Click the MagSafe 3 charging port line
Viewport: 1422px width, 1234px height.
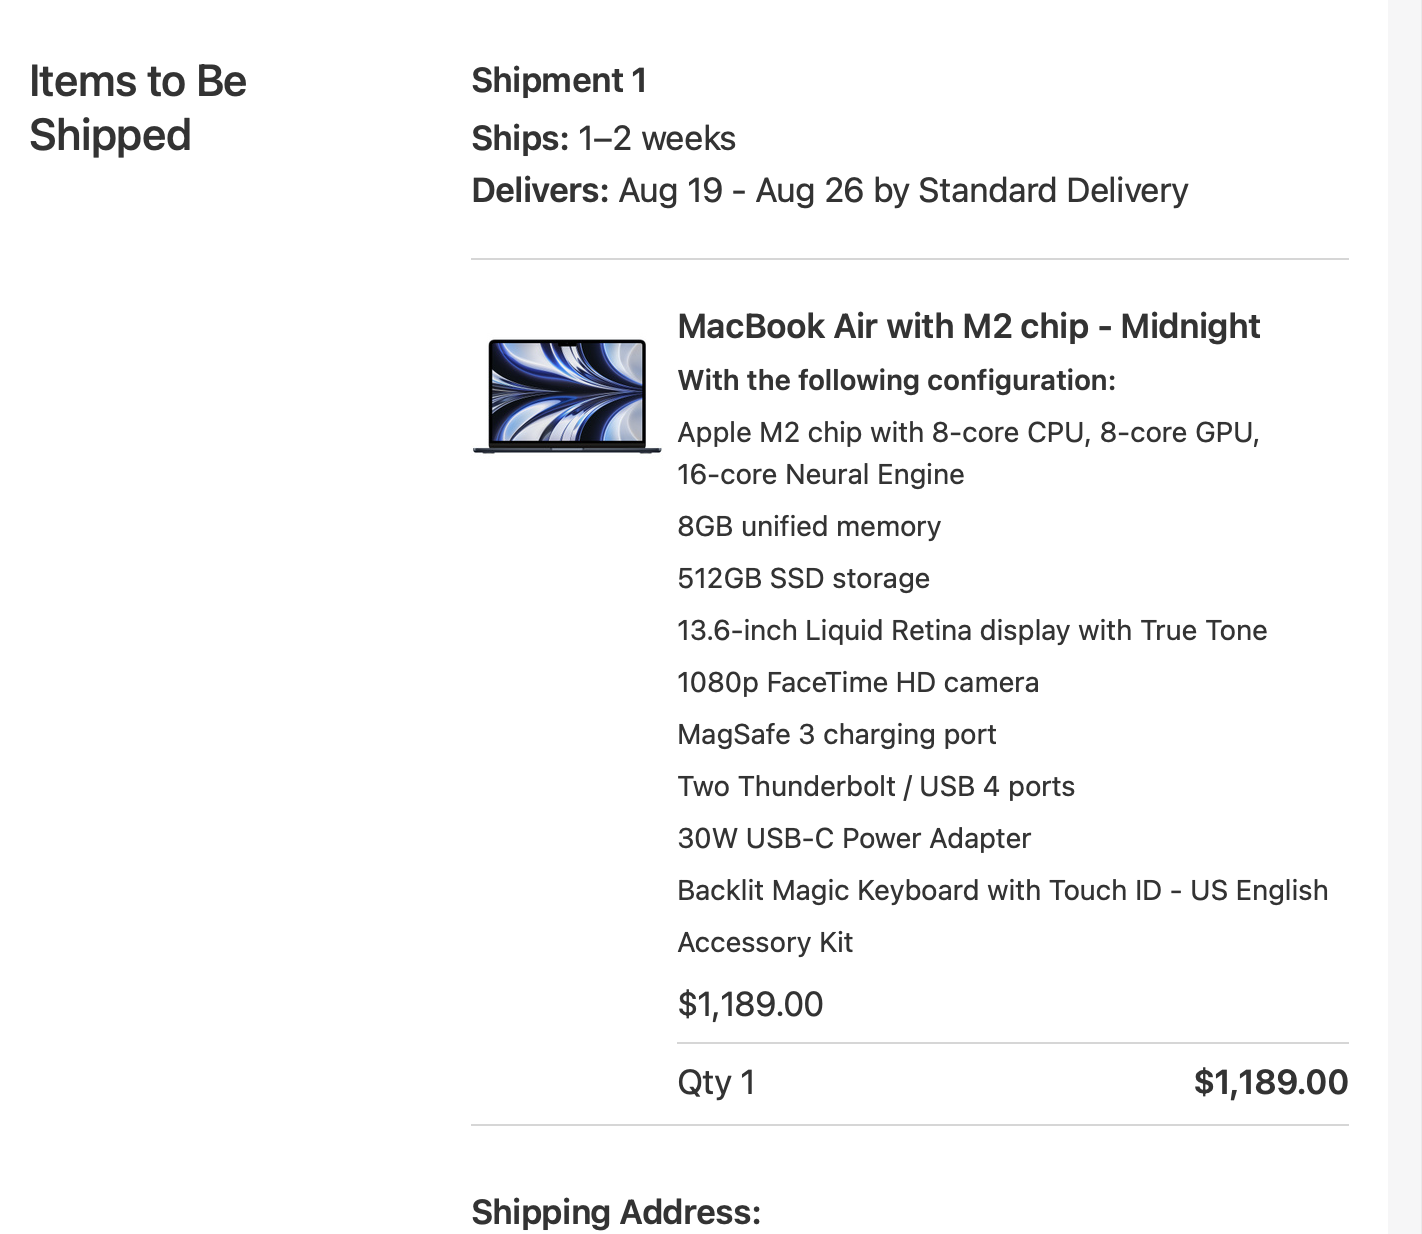point(836,734)
